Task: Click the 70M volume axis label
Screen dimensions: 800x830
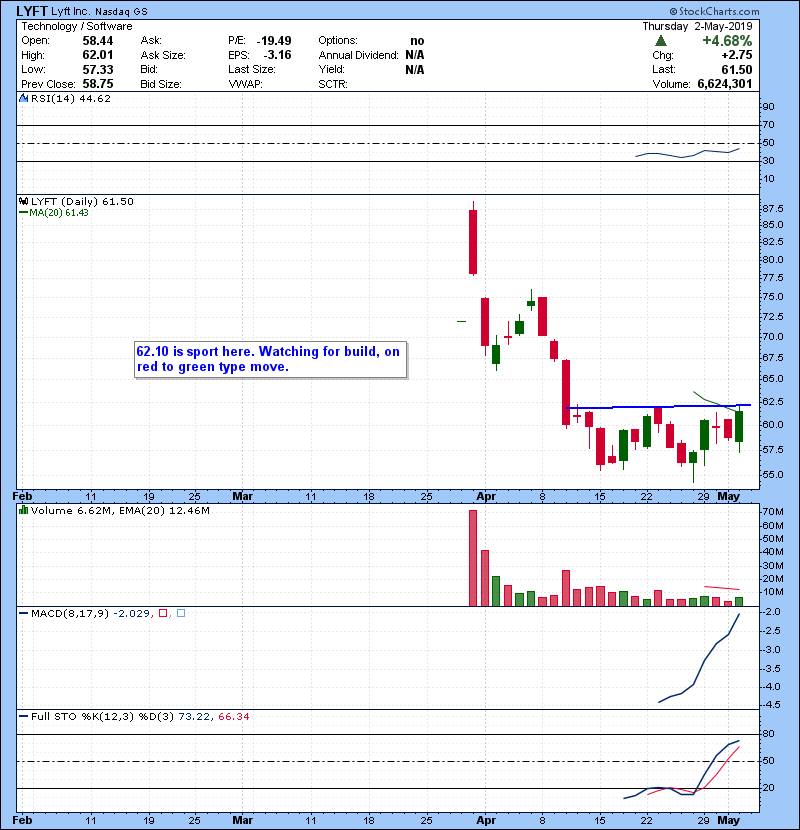Action: pos(772,512)
